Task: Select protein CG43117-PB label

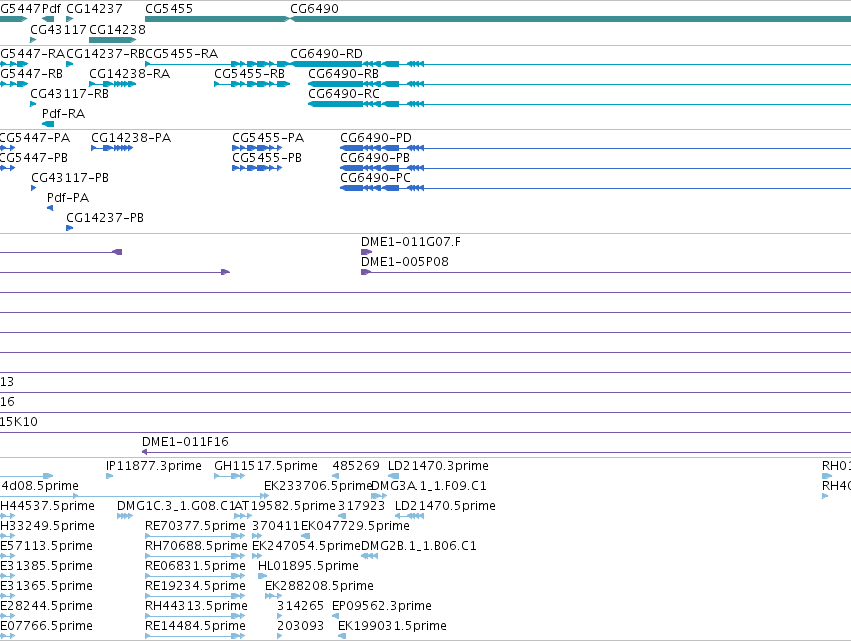Action: (x=70, y=178)
